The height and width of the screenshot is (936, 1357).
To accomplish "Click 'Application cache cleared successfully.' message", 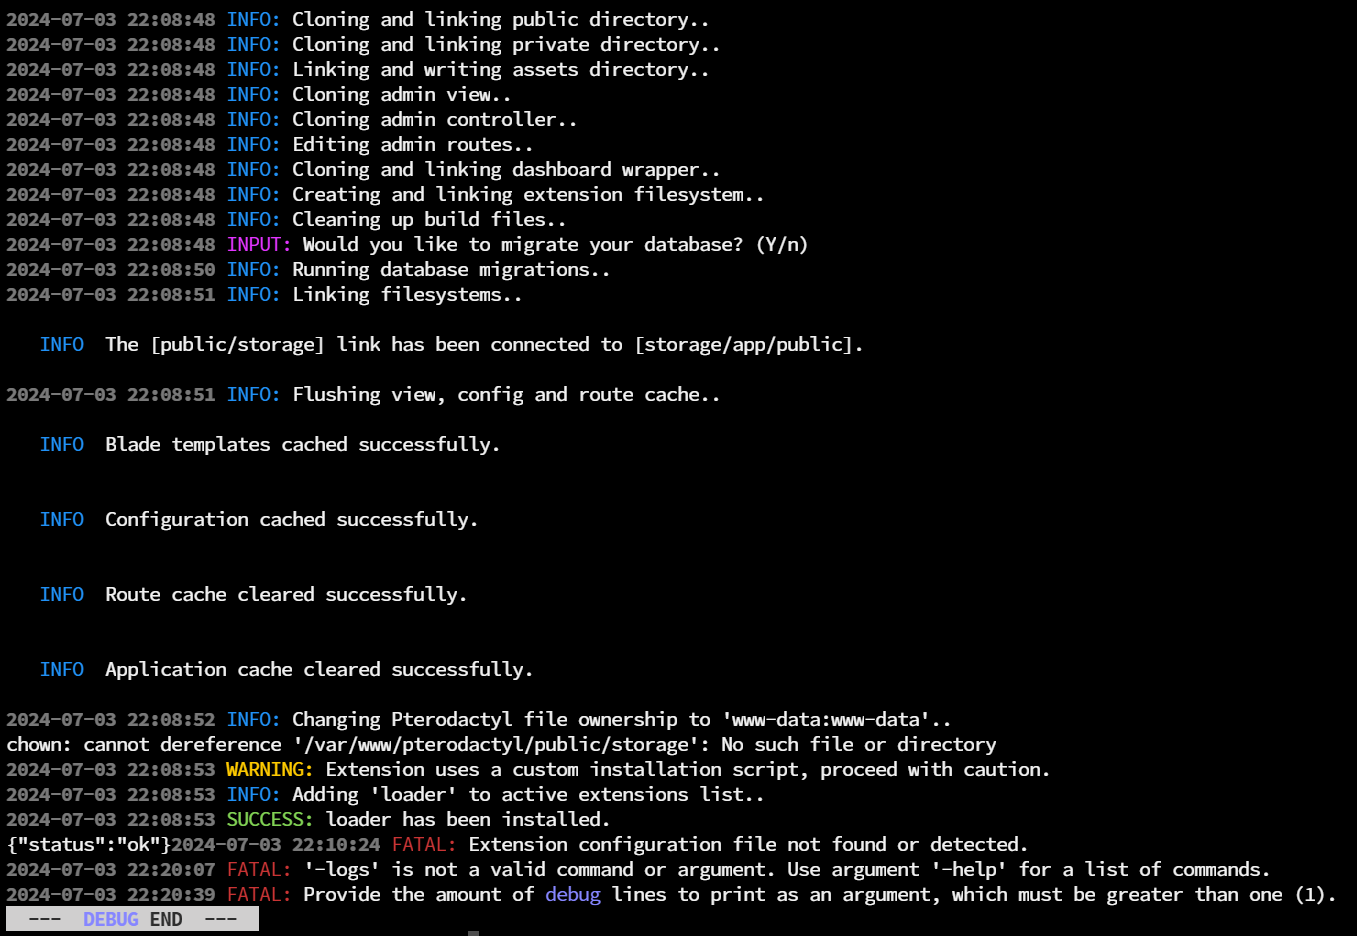I will pyautogui.click(x=319, y=669).
